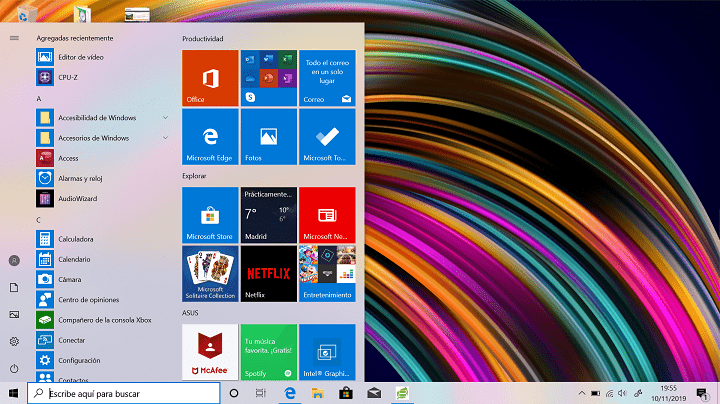Open the Power options button
720x404 pixels.
(x=14, y=368)
